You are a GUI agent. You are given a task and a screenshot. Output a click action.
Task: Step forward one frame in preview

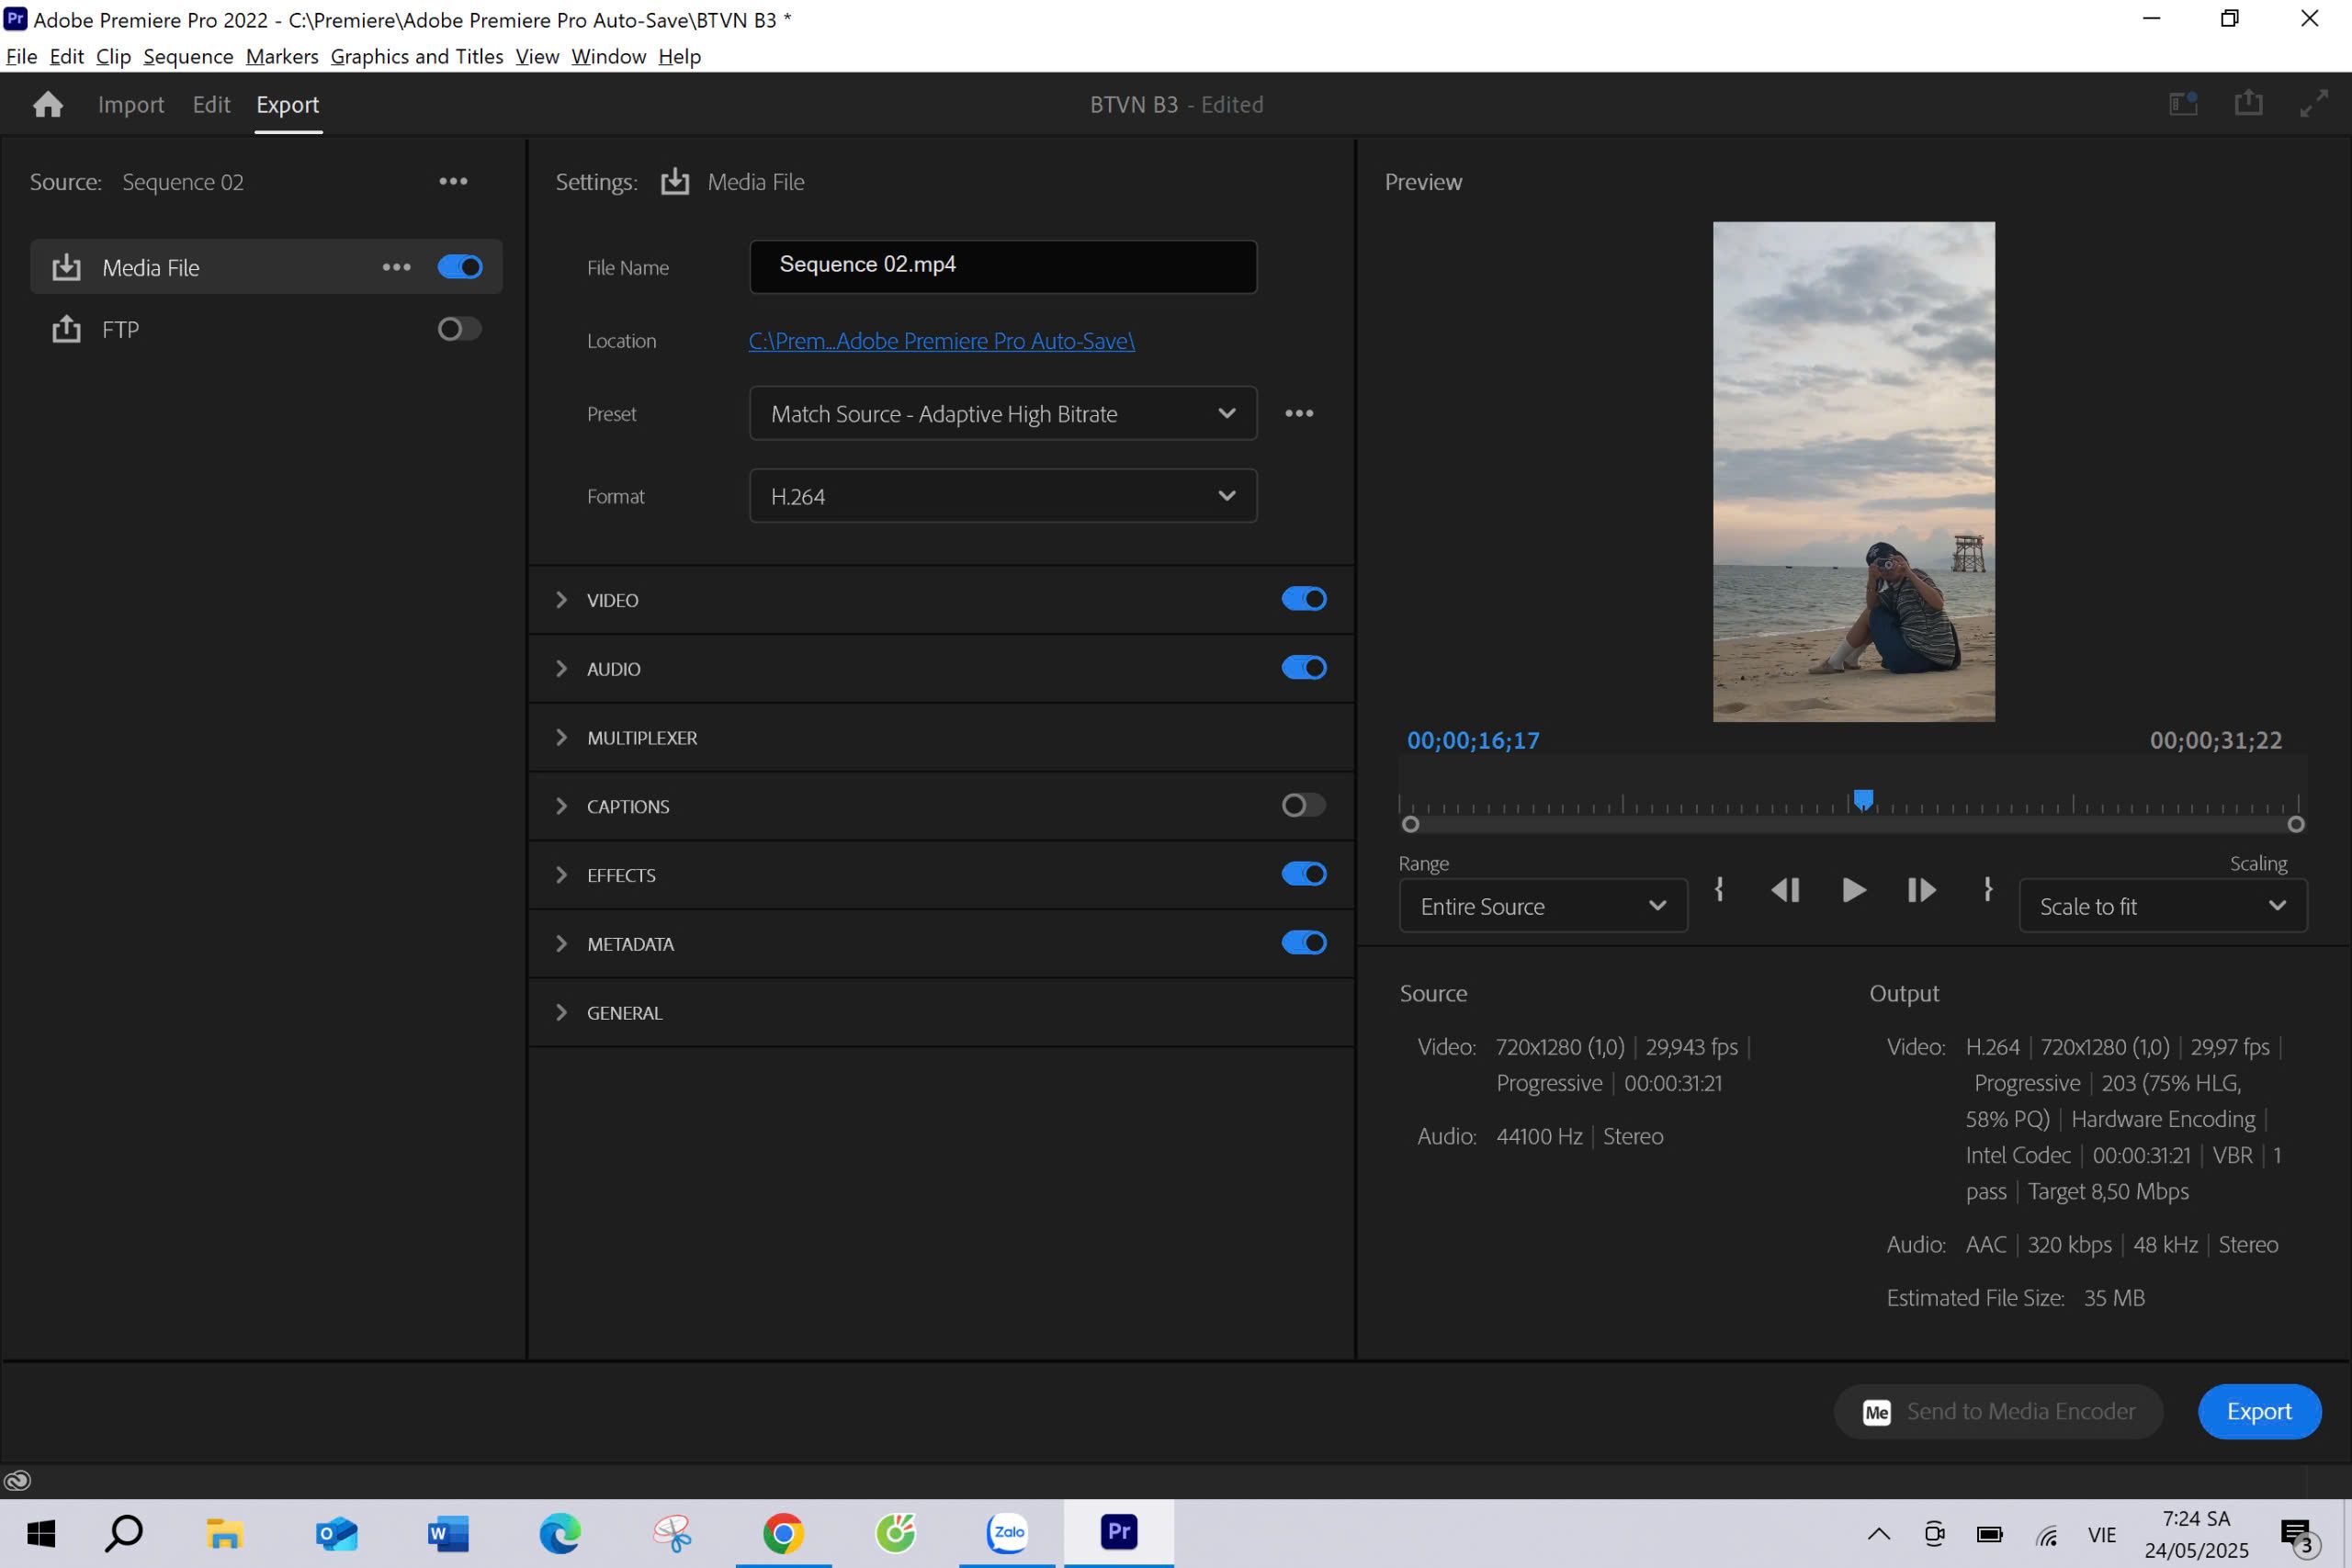1921,890
